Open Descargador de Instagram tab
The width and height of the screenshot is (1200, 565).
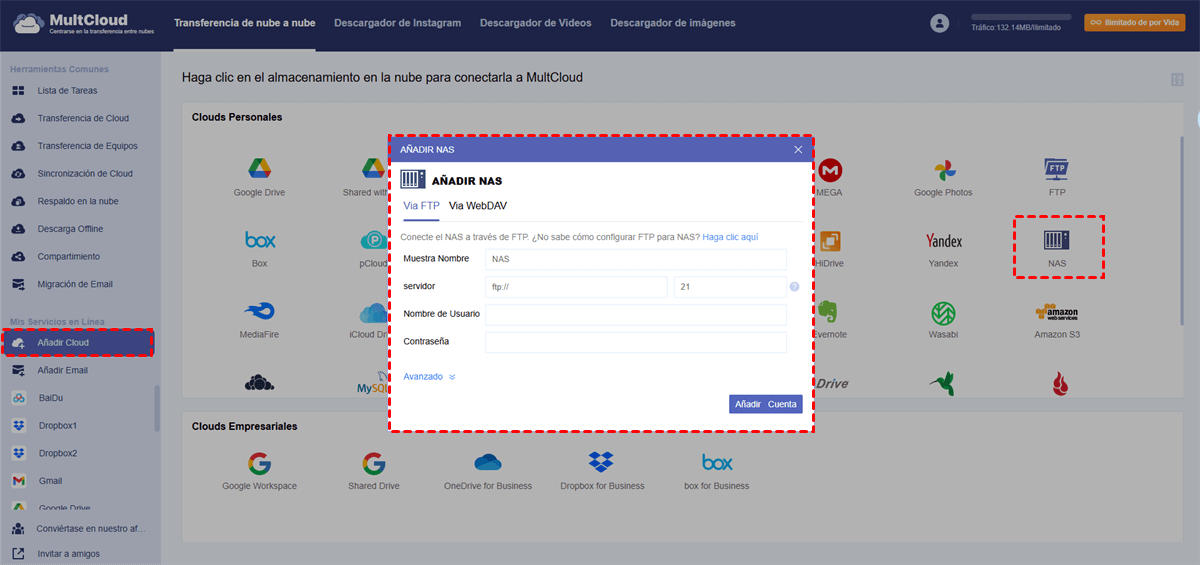coord(398,23)
